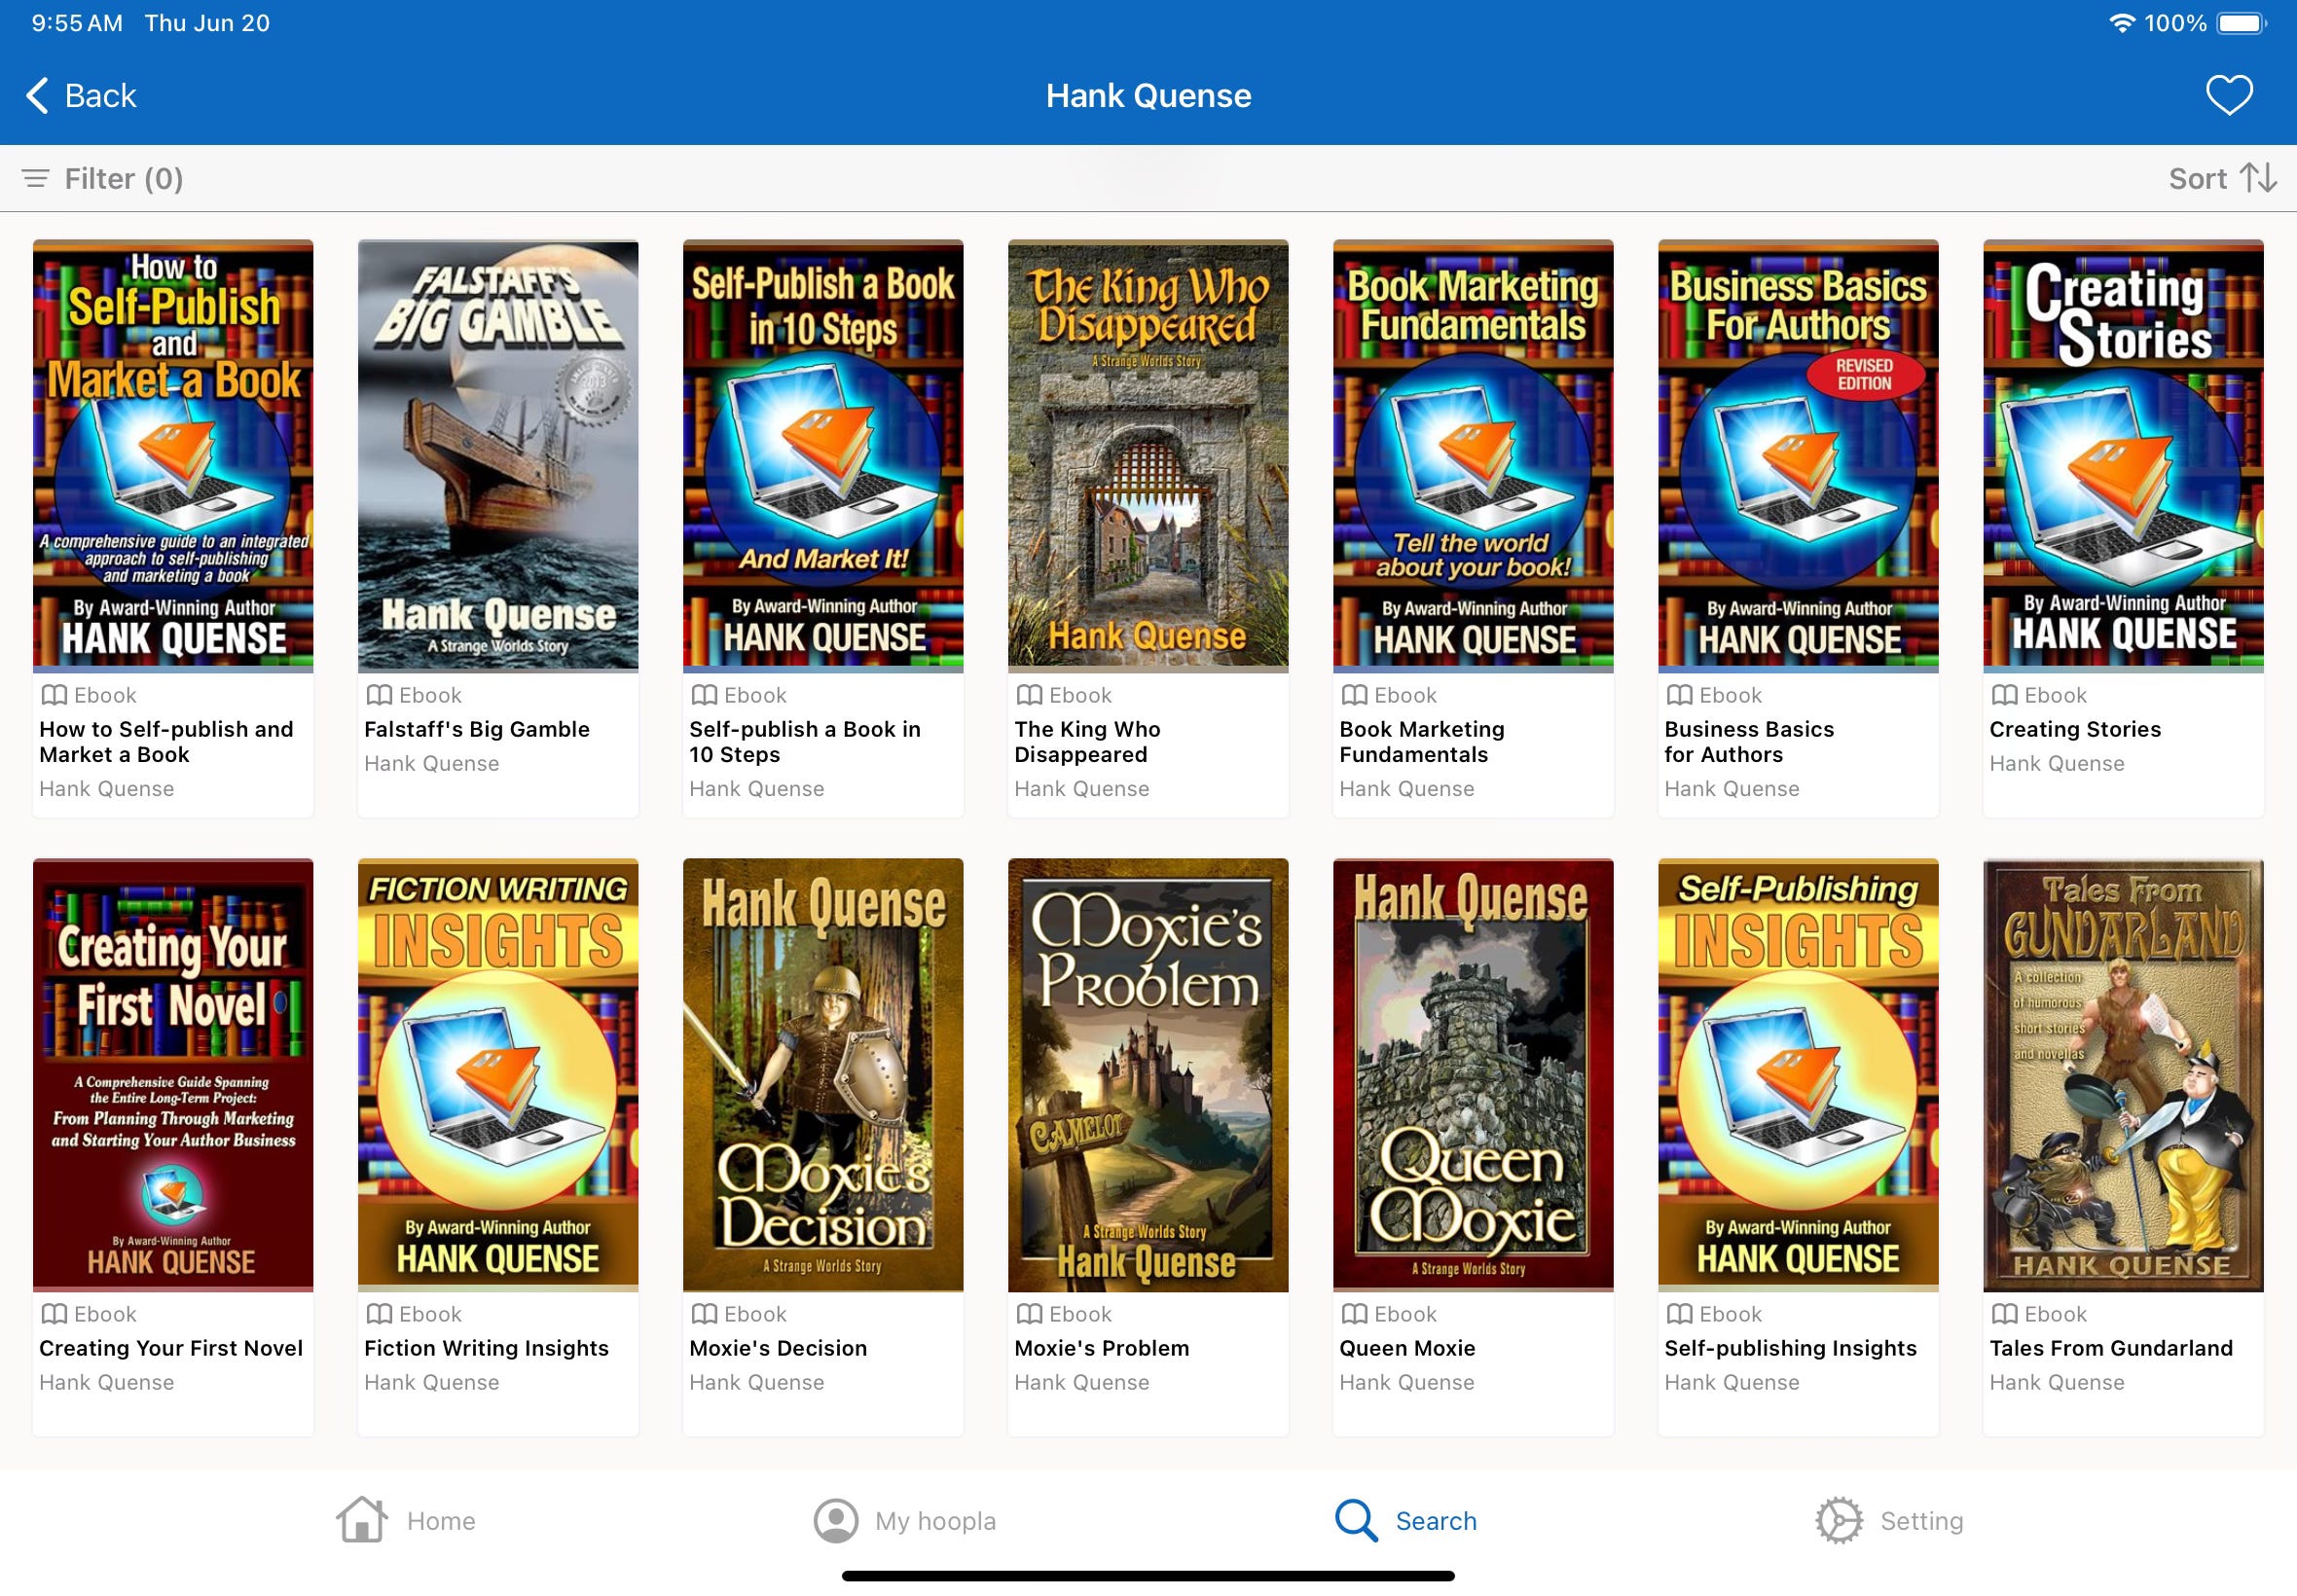Go to the Home tab

[406, 1521]
